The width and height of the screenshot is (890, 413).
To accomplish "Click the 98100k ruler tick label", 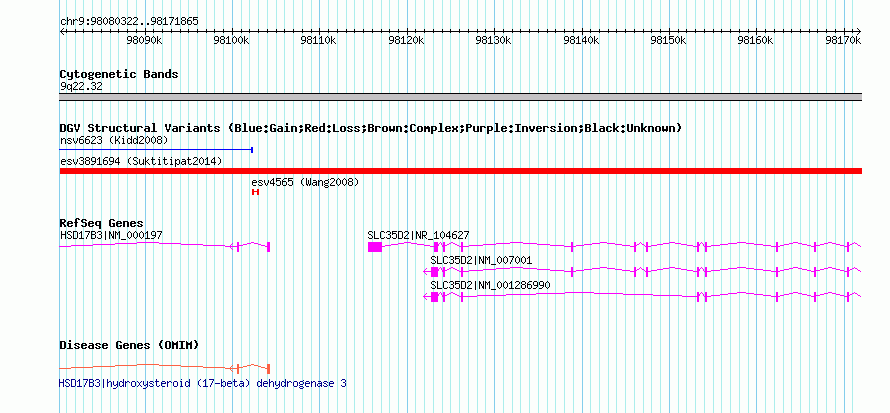I will 233,41.
